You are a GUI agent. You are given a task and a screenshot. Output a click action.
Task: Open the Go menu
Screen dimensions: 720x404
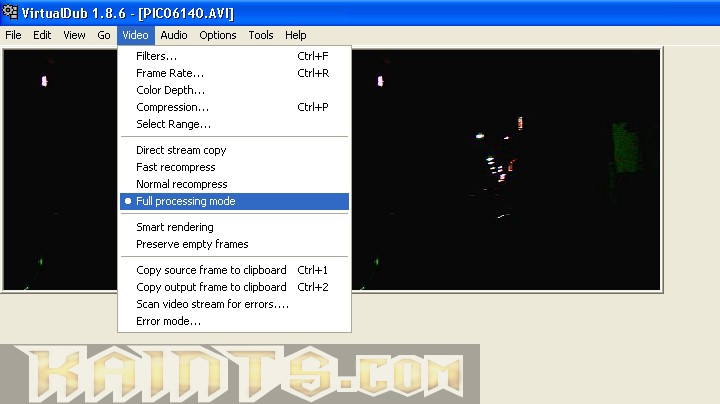tap(104, 35)
